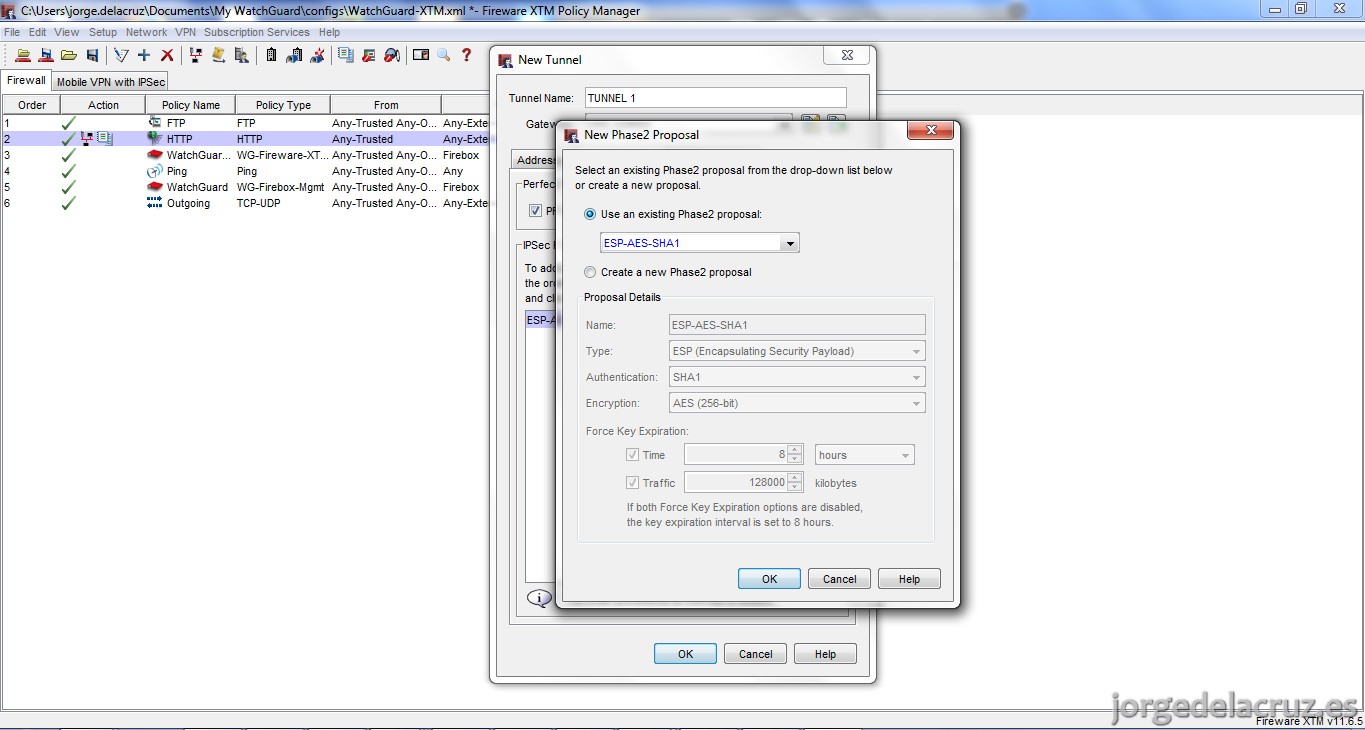
Task: Save the configuration with the floppy disk icon
Action: tap(92, 56)
